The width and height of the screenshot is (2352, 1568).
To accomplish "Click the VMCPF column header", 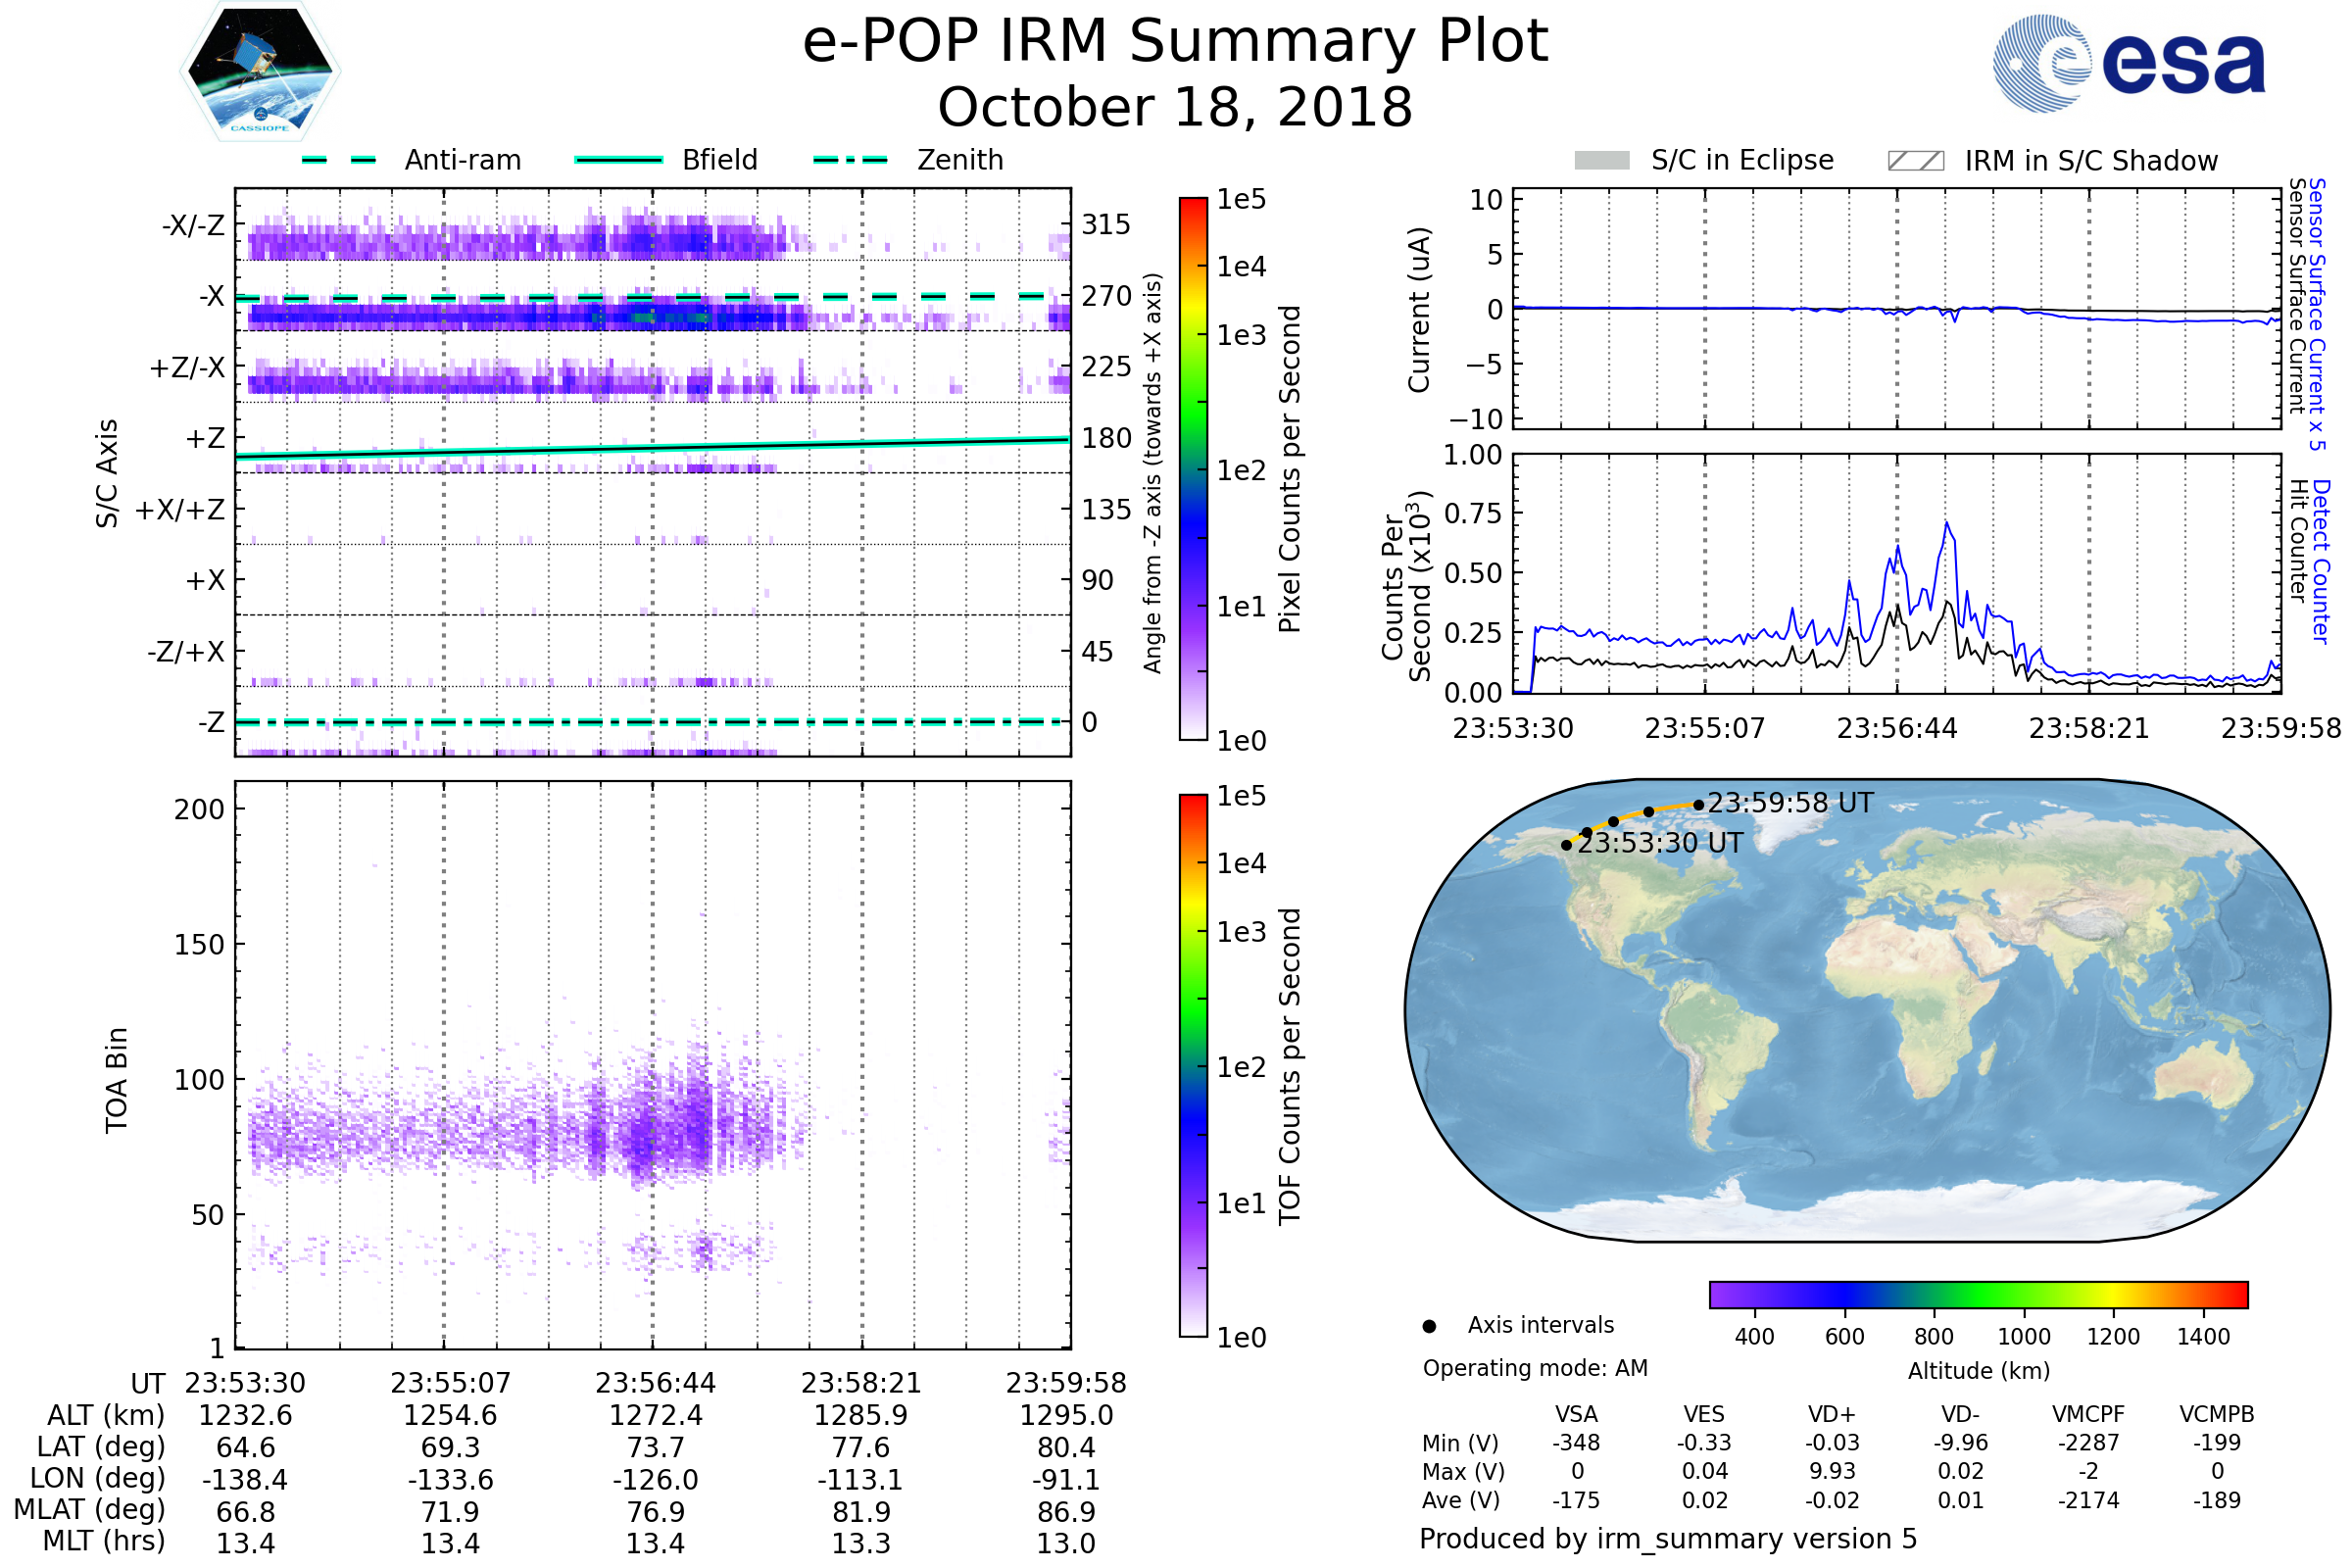I will (x=2087, y=1414).
